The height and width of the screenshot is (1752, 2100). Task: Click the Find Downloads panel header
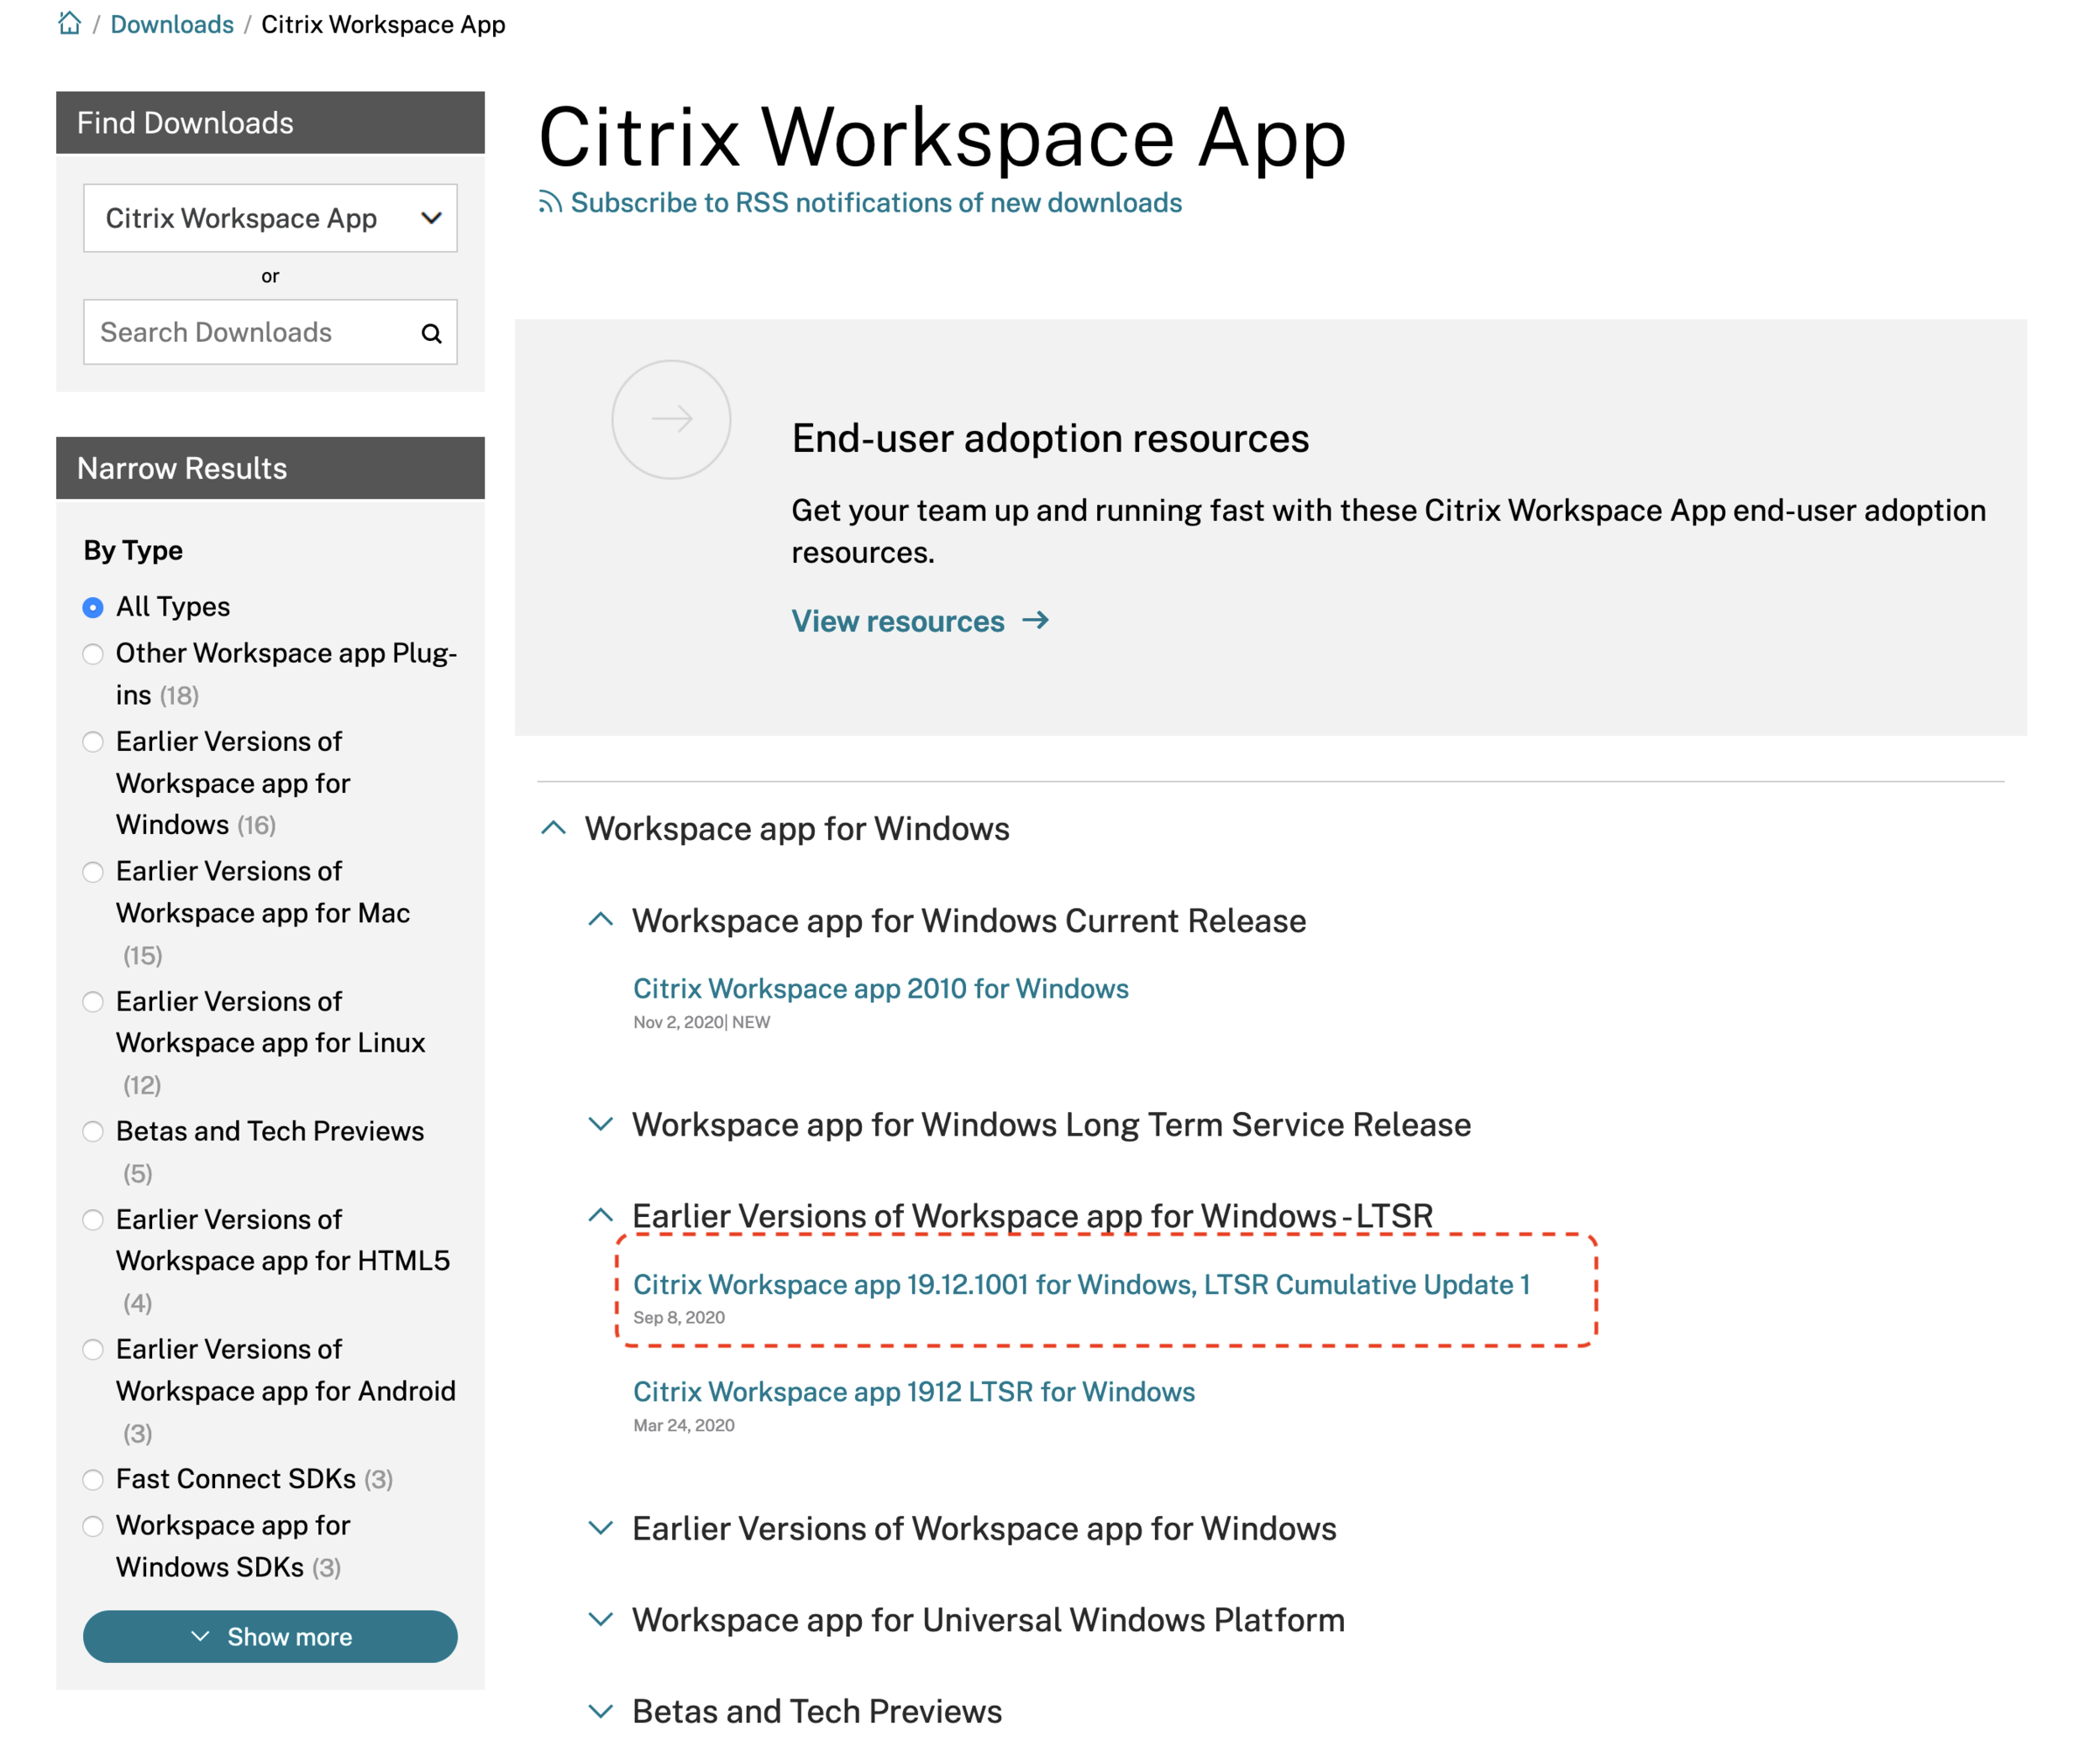pyautogui.click(x=270, y=123)
